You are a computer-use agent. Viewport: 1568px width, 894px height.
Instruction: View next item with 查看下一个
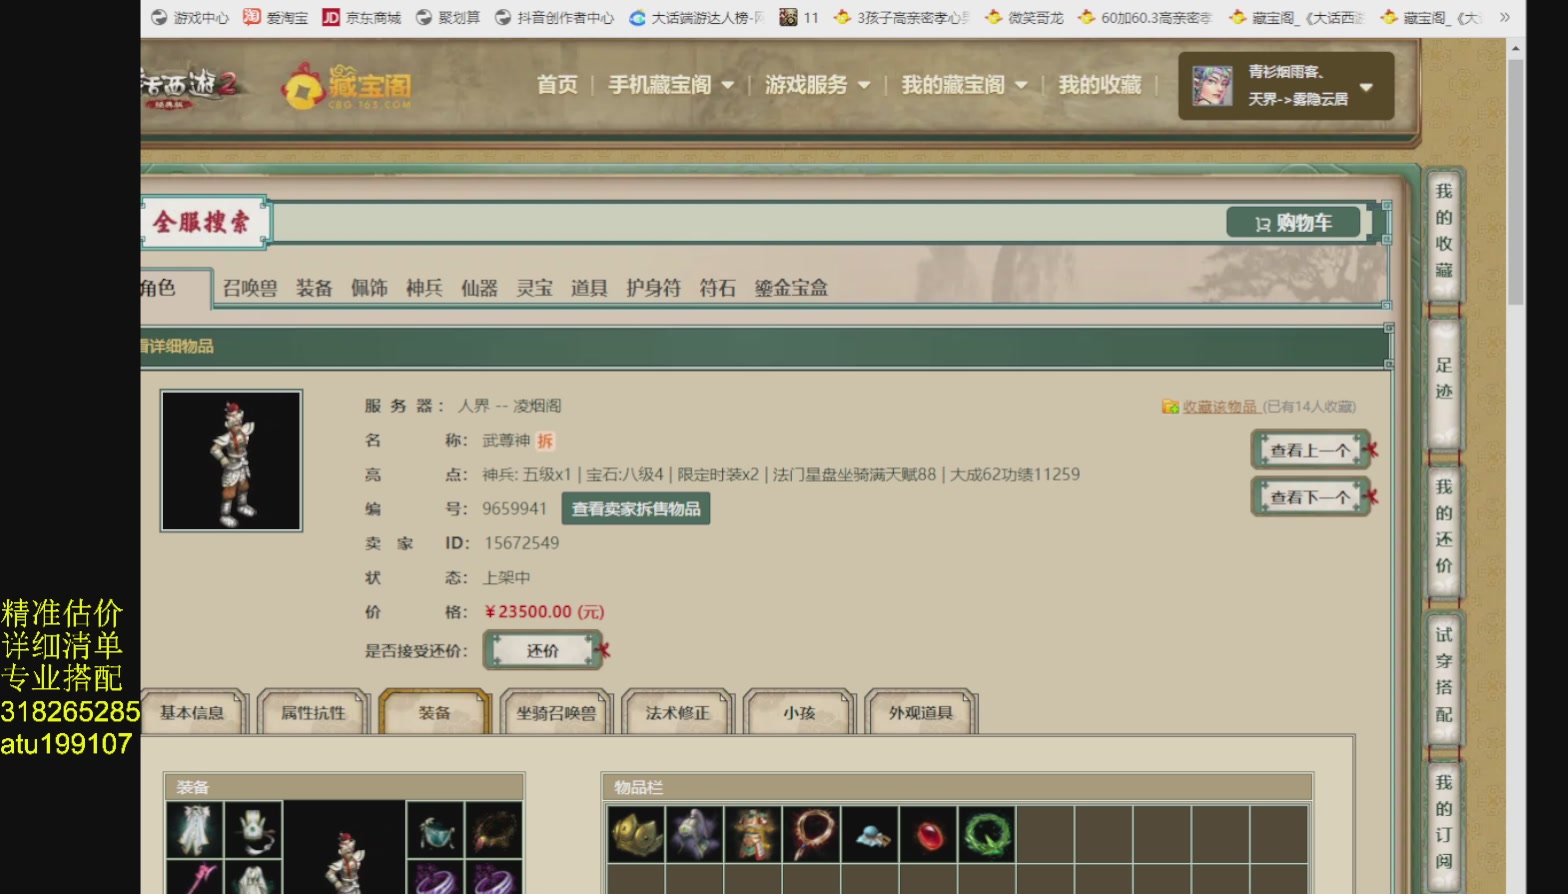(x=1310, y=497)
